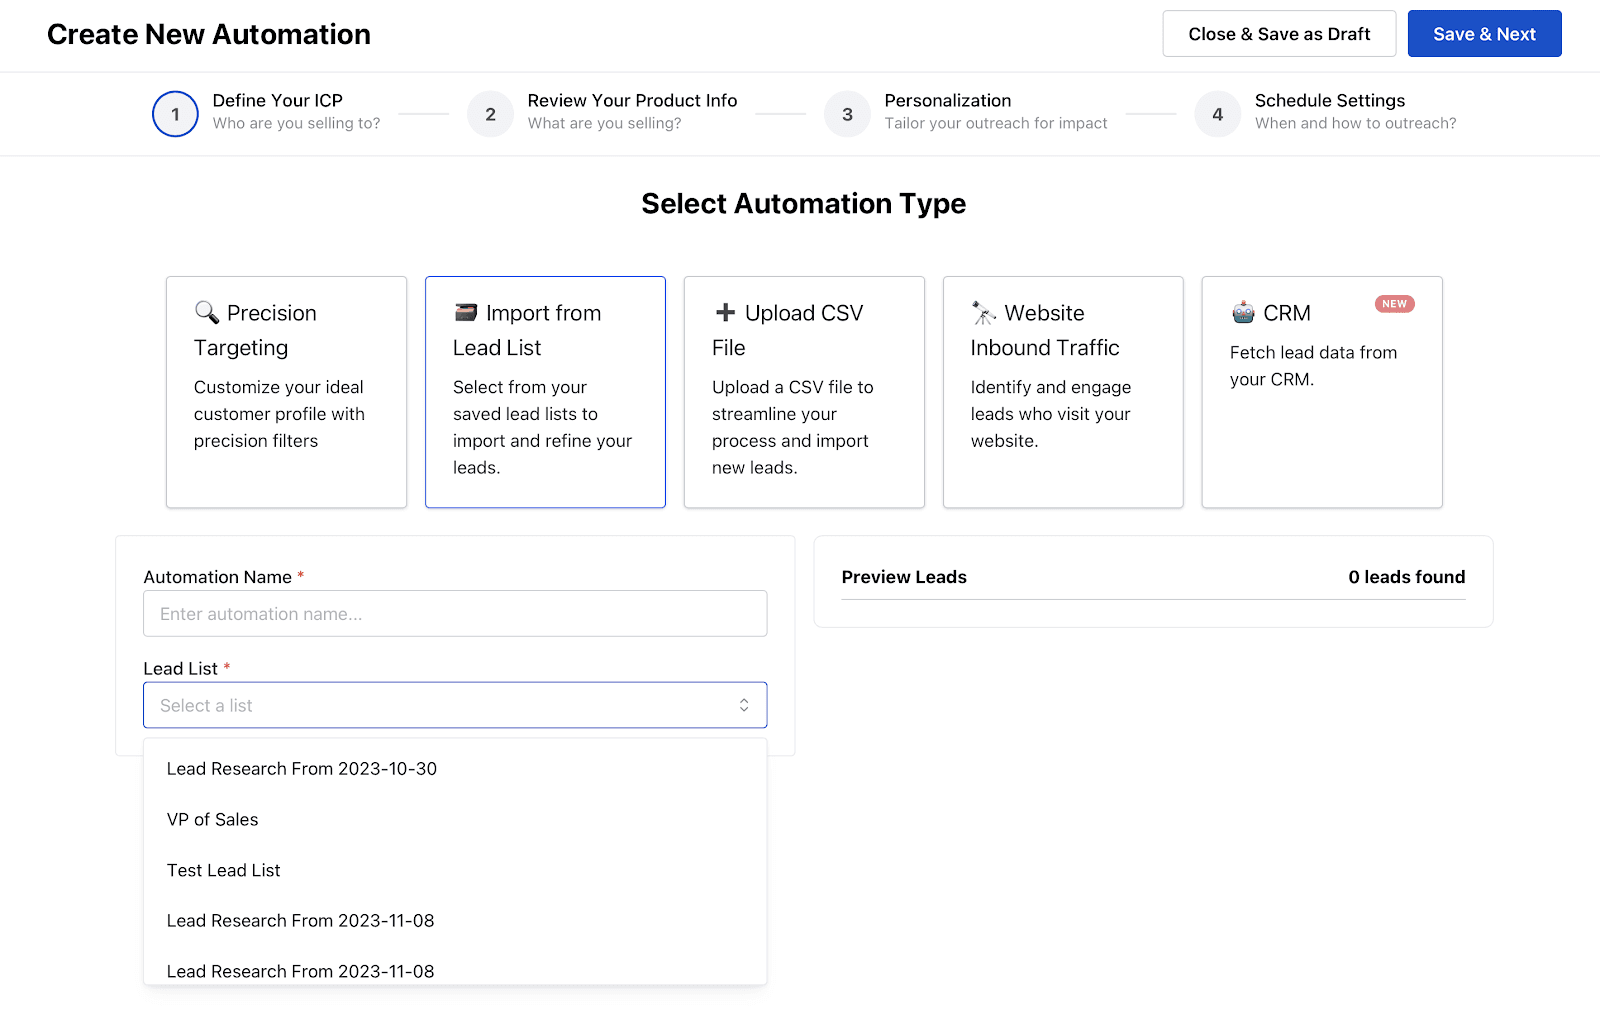Click the Save & Next button
1600x1010 pixels.
coord(1484,34)
